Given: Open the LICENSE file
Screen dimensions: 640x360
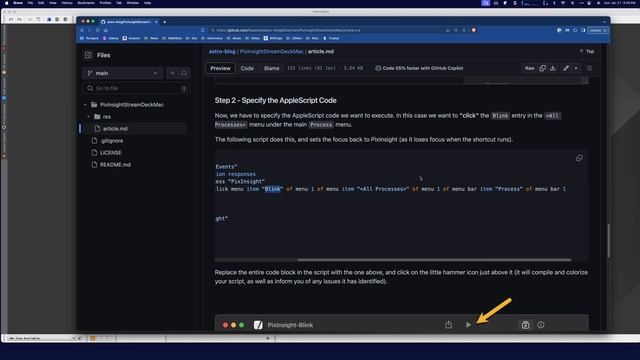Looking at the screenshot, I should click(111, 153).
